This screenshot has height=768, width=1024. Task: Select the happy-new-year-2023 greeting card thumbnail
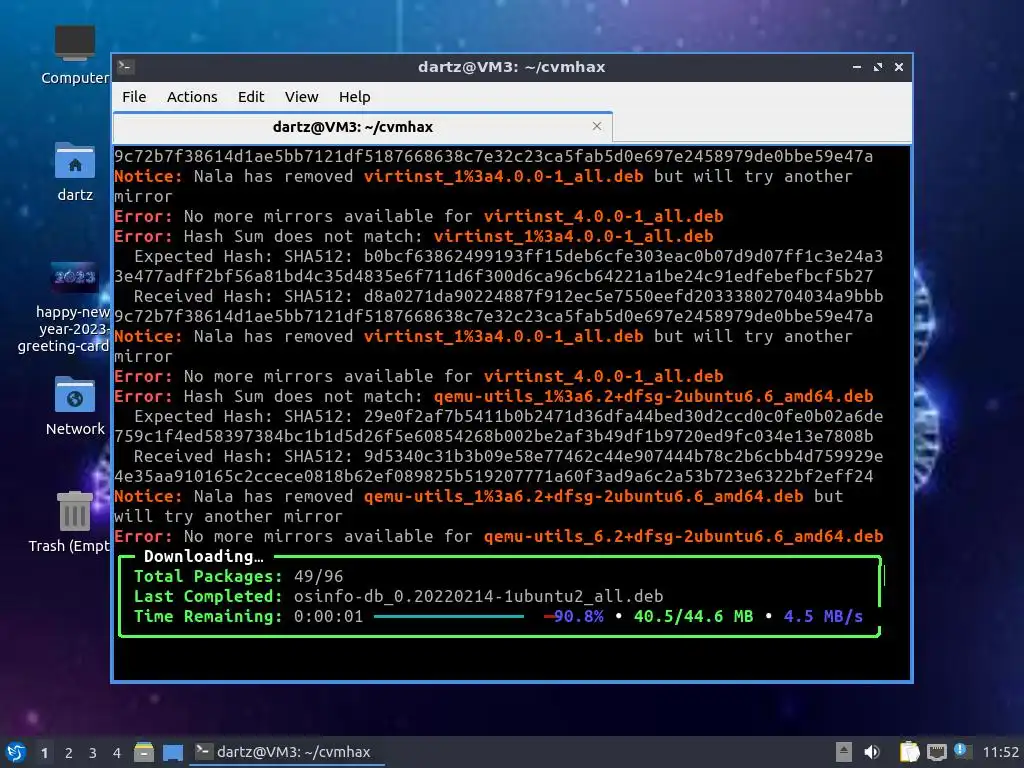[x=74, y=278]
